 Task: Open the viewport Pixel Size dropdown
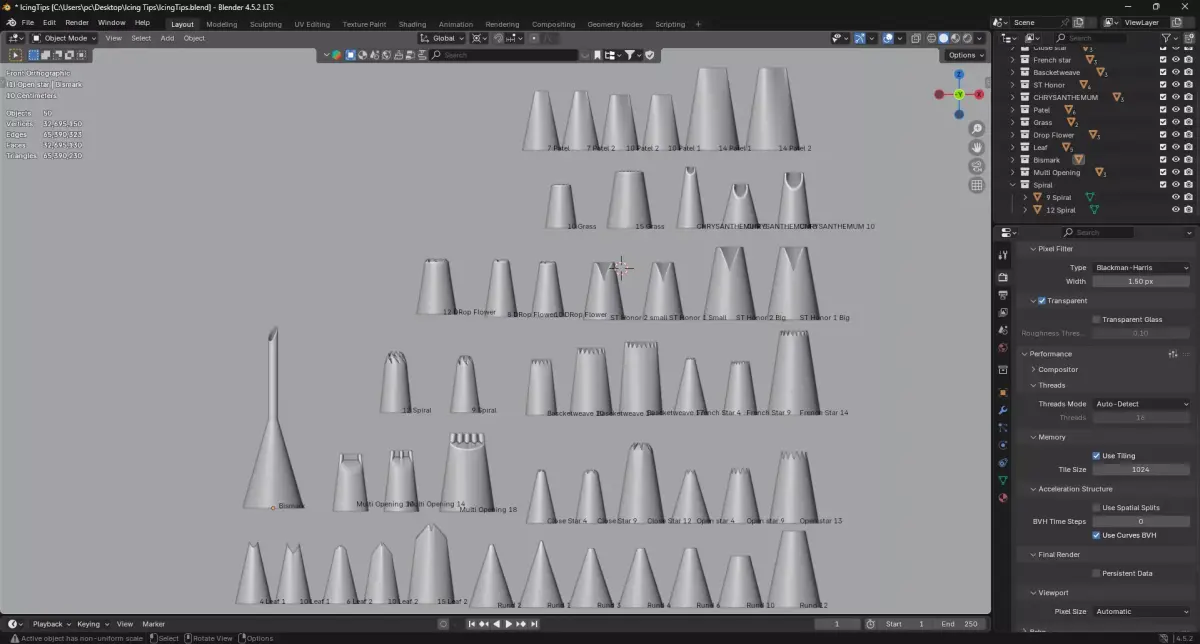point(1141,611)
